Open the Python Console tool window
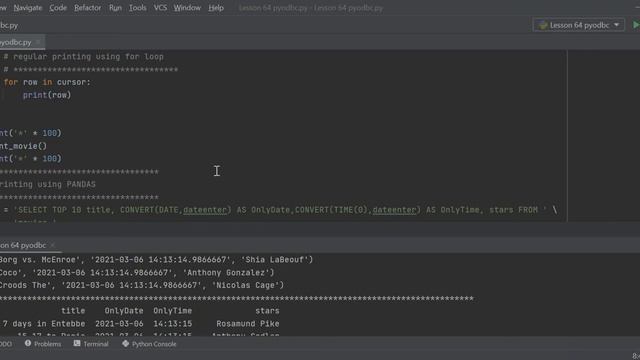The width and height of the screenshot is (640, 360). pyautogui.click(x=149, y=344)
